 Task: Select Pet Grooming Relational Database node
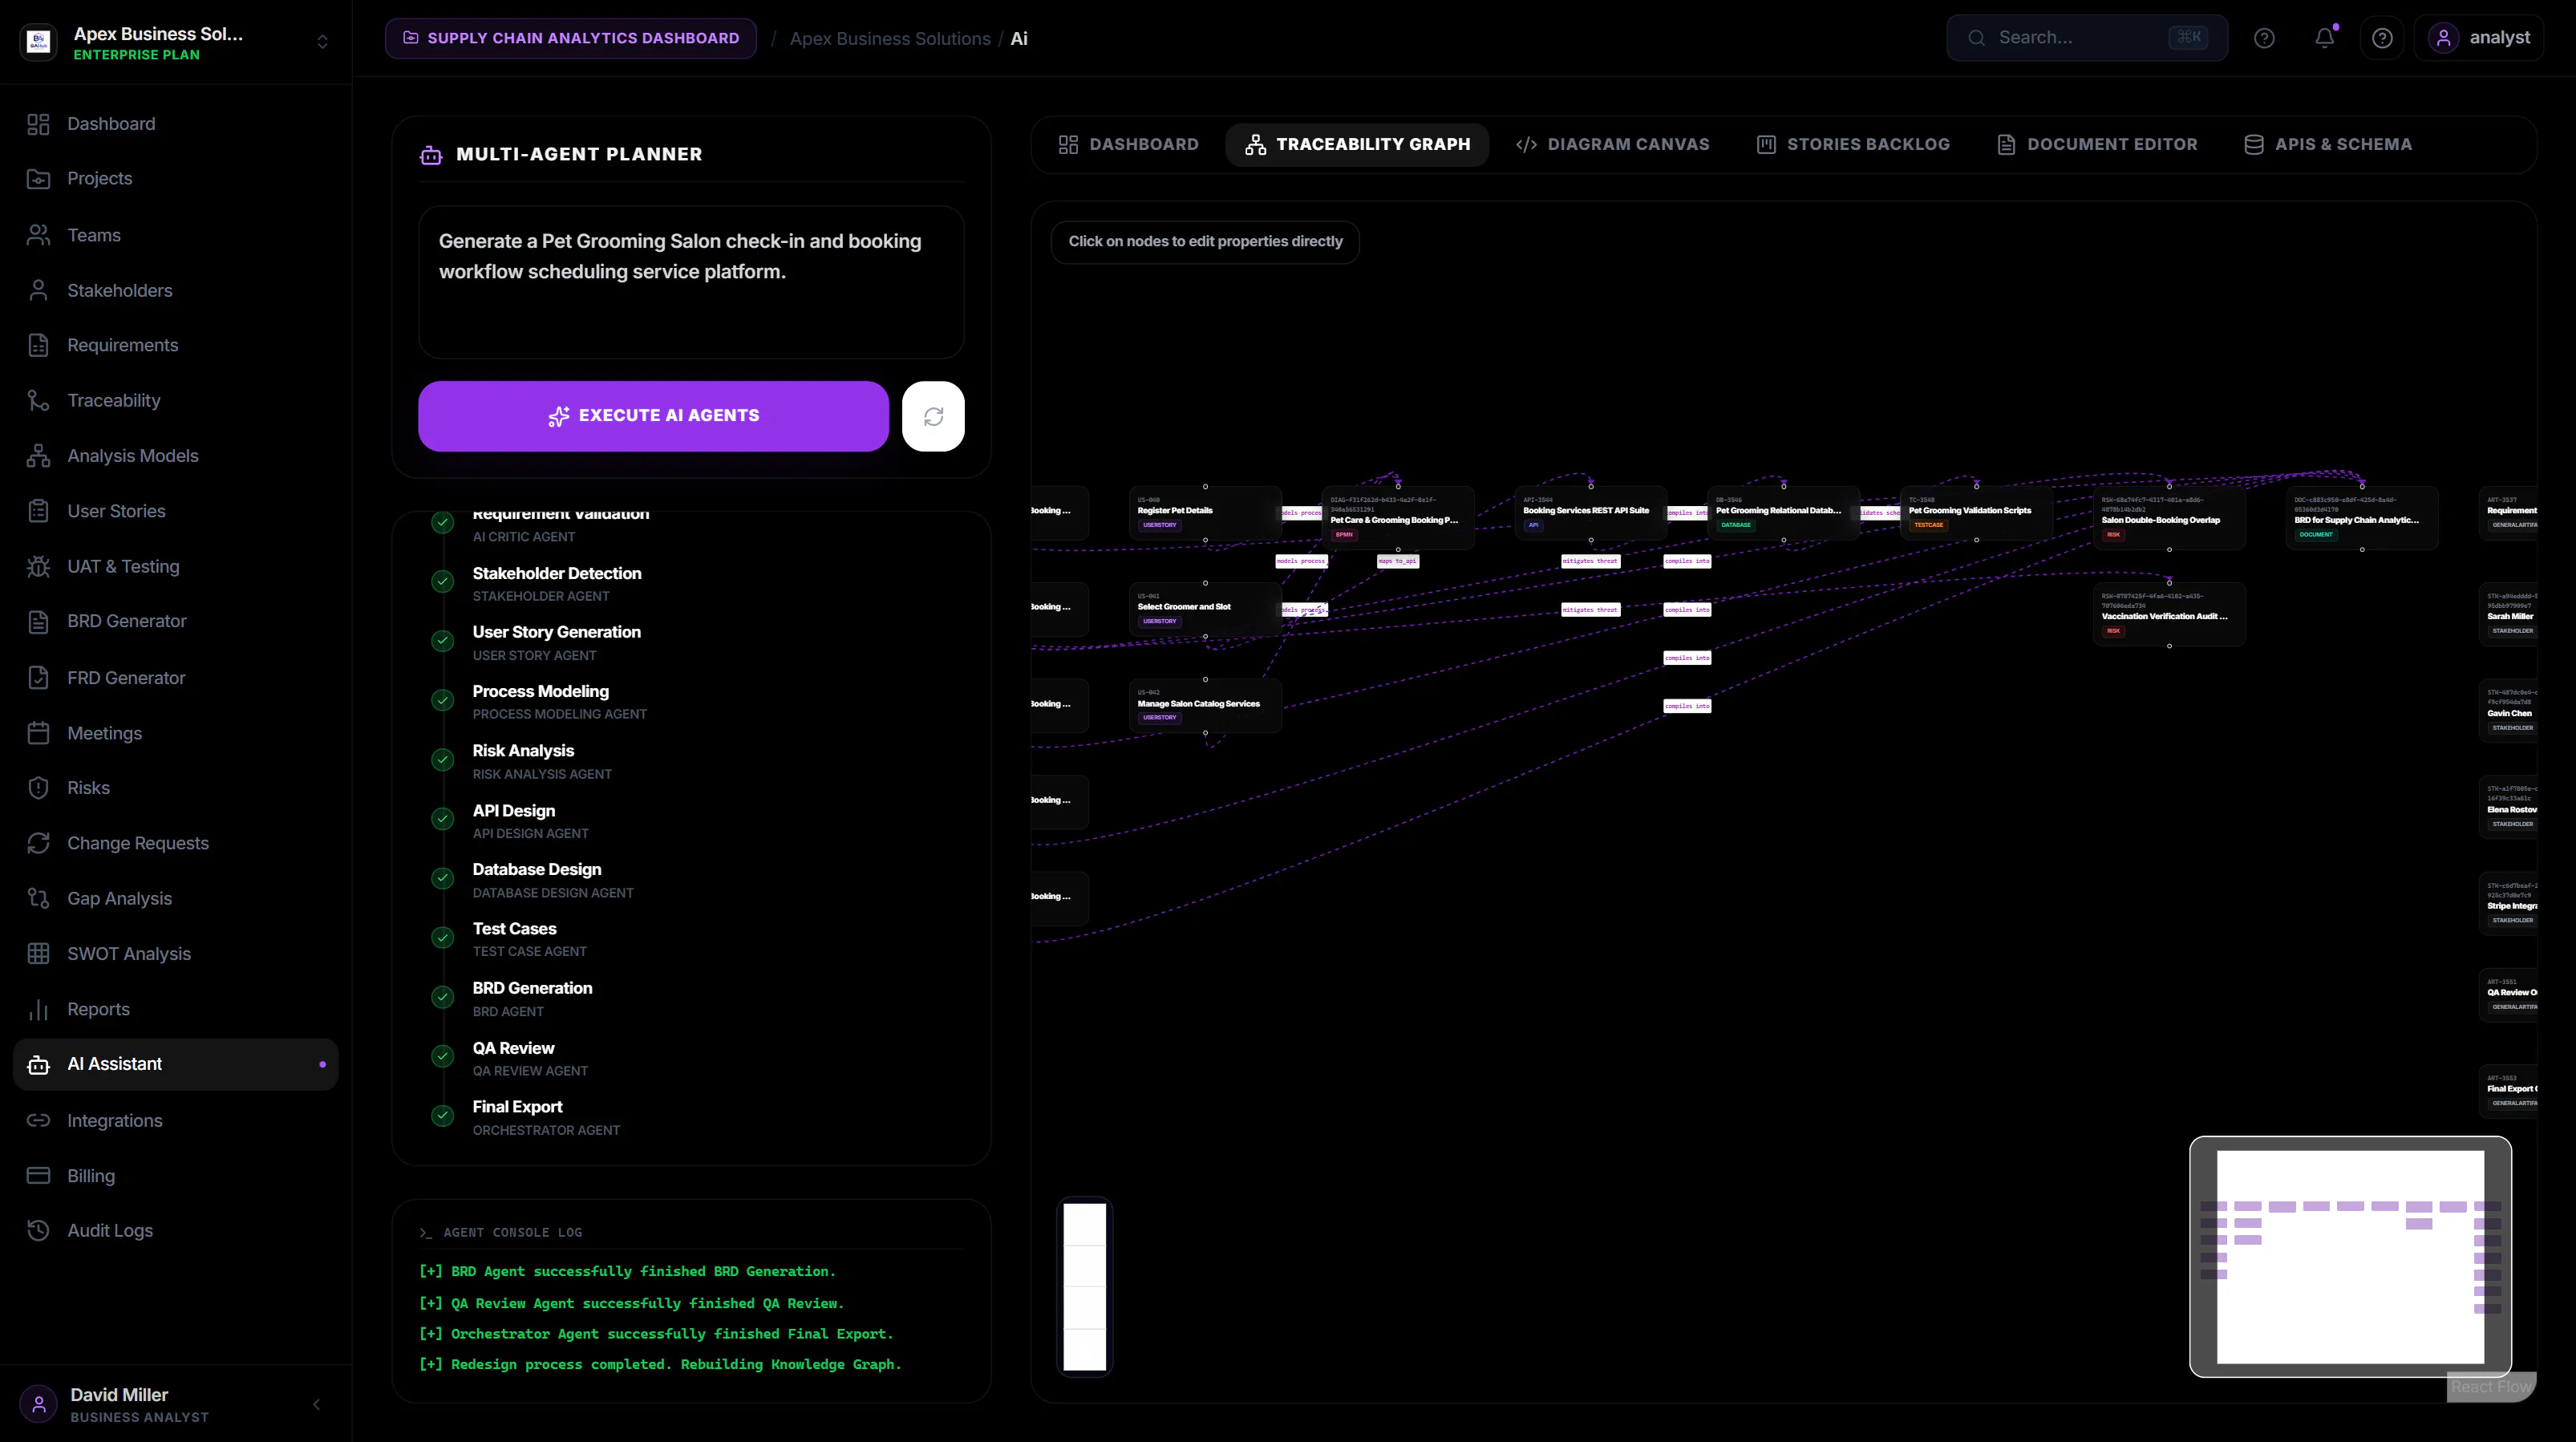coord(1784,514)
